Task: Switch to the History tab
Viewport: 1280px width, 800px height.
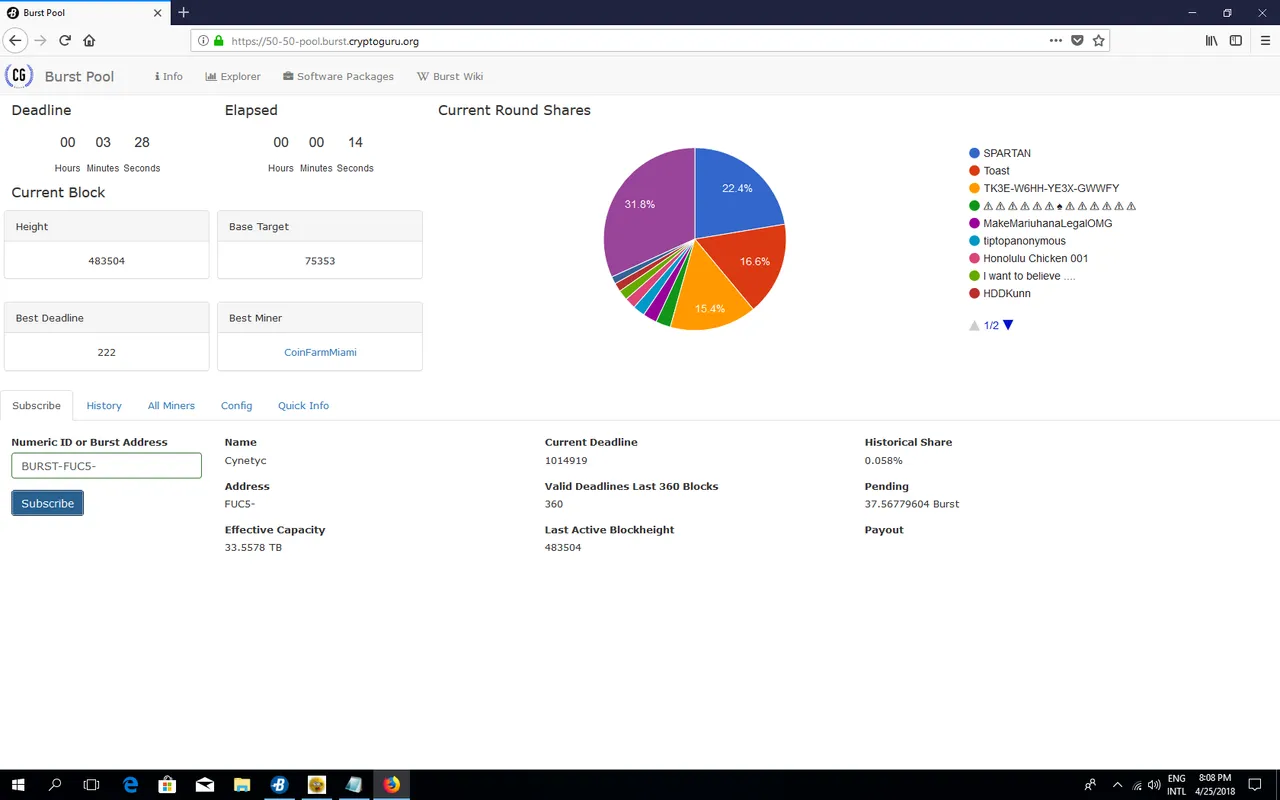Action: (104, 405)
